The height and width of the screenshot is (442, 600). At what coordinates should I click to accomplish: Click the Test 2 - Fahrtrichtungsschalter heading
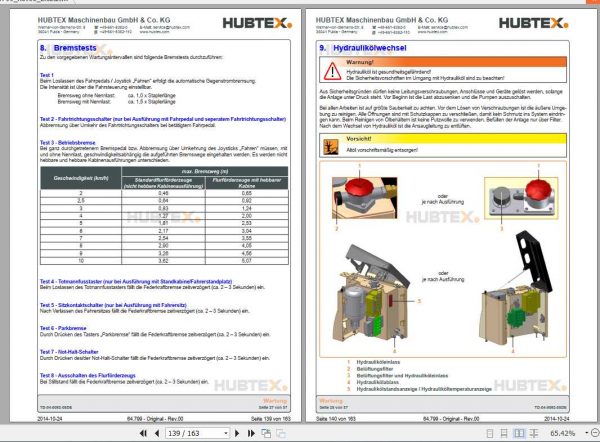tap(163, 119)
